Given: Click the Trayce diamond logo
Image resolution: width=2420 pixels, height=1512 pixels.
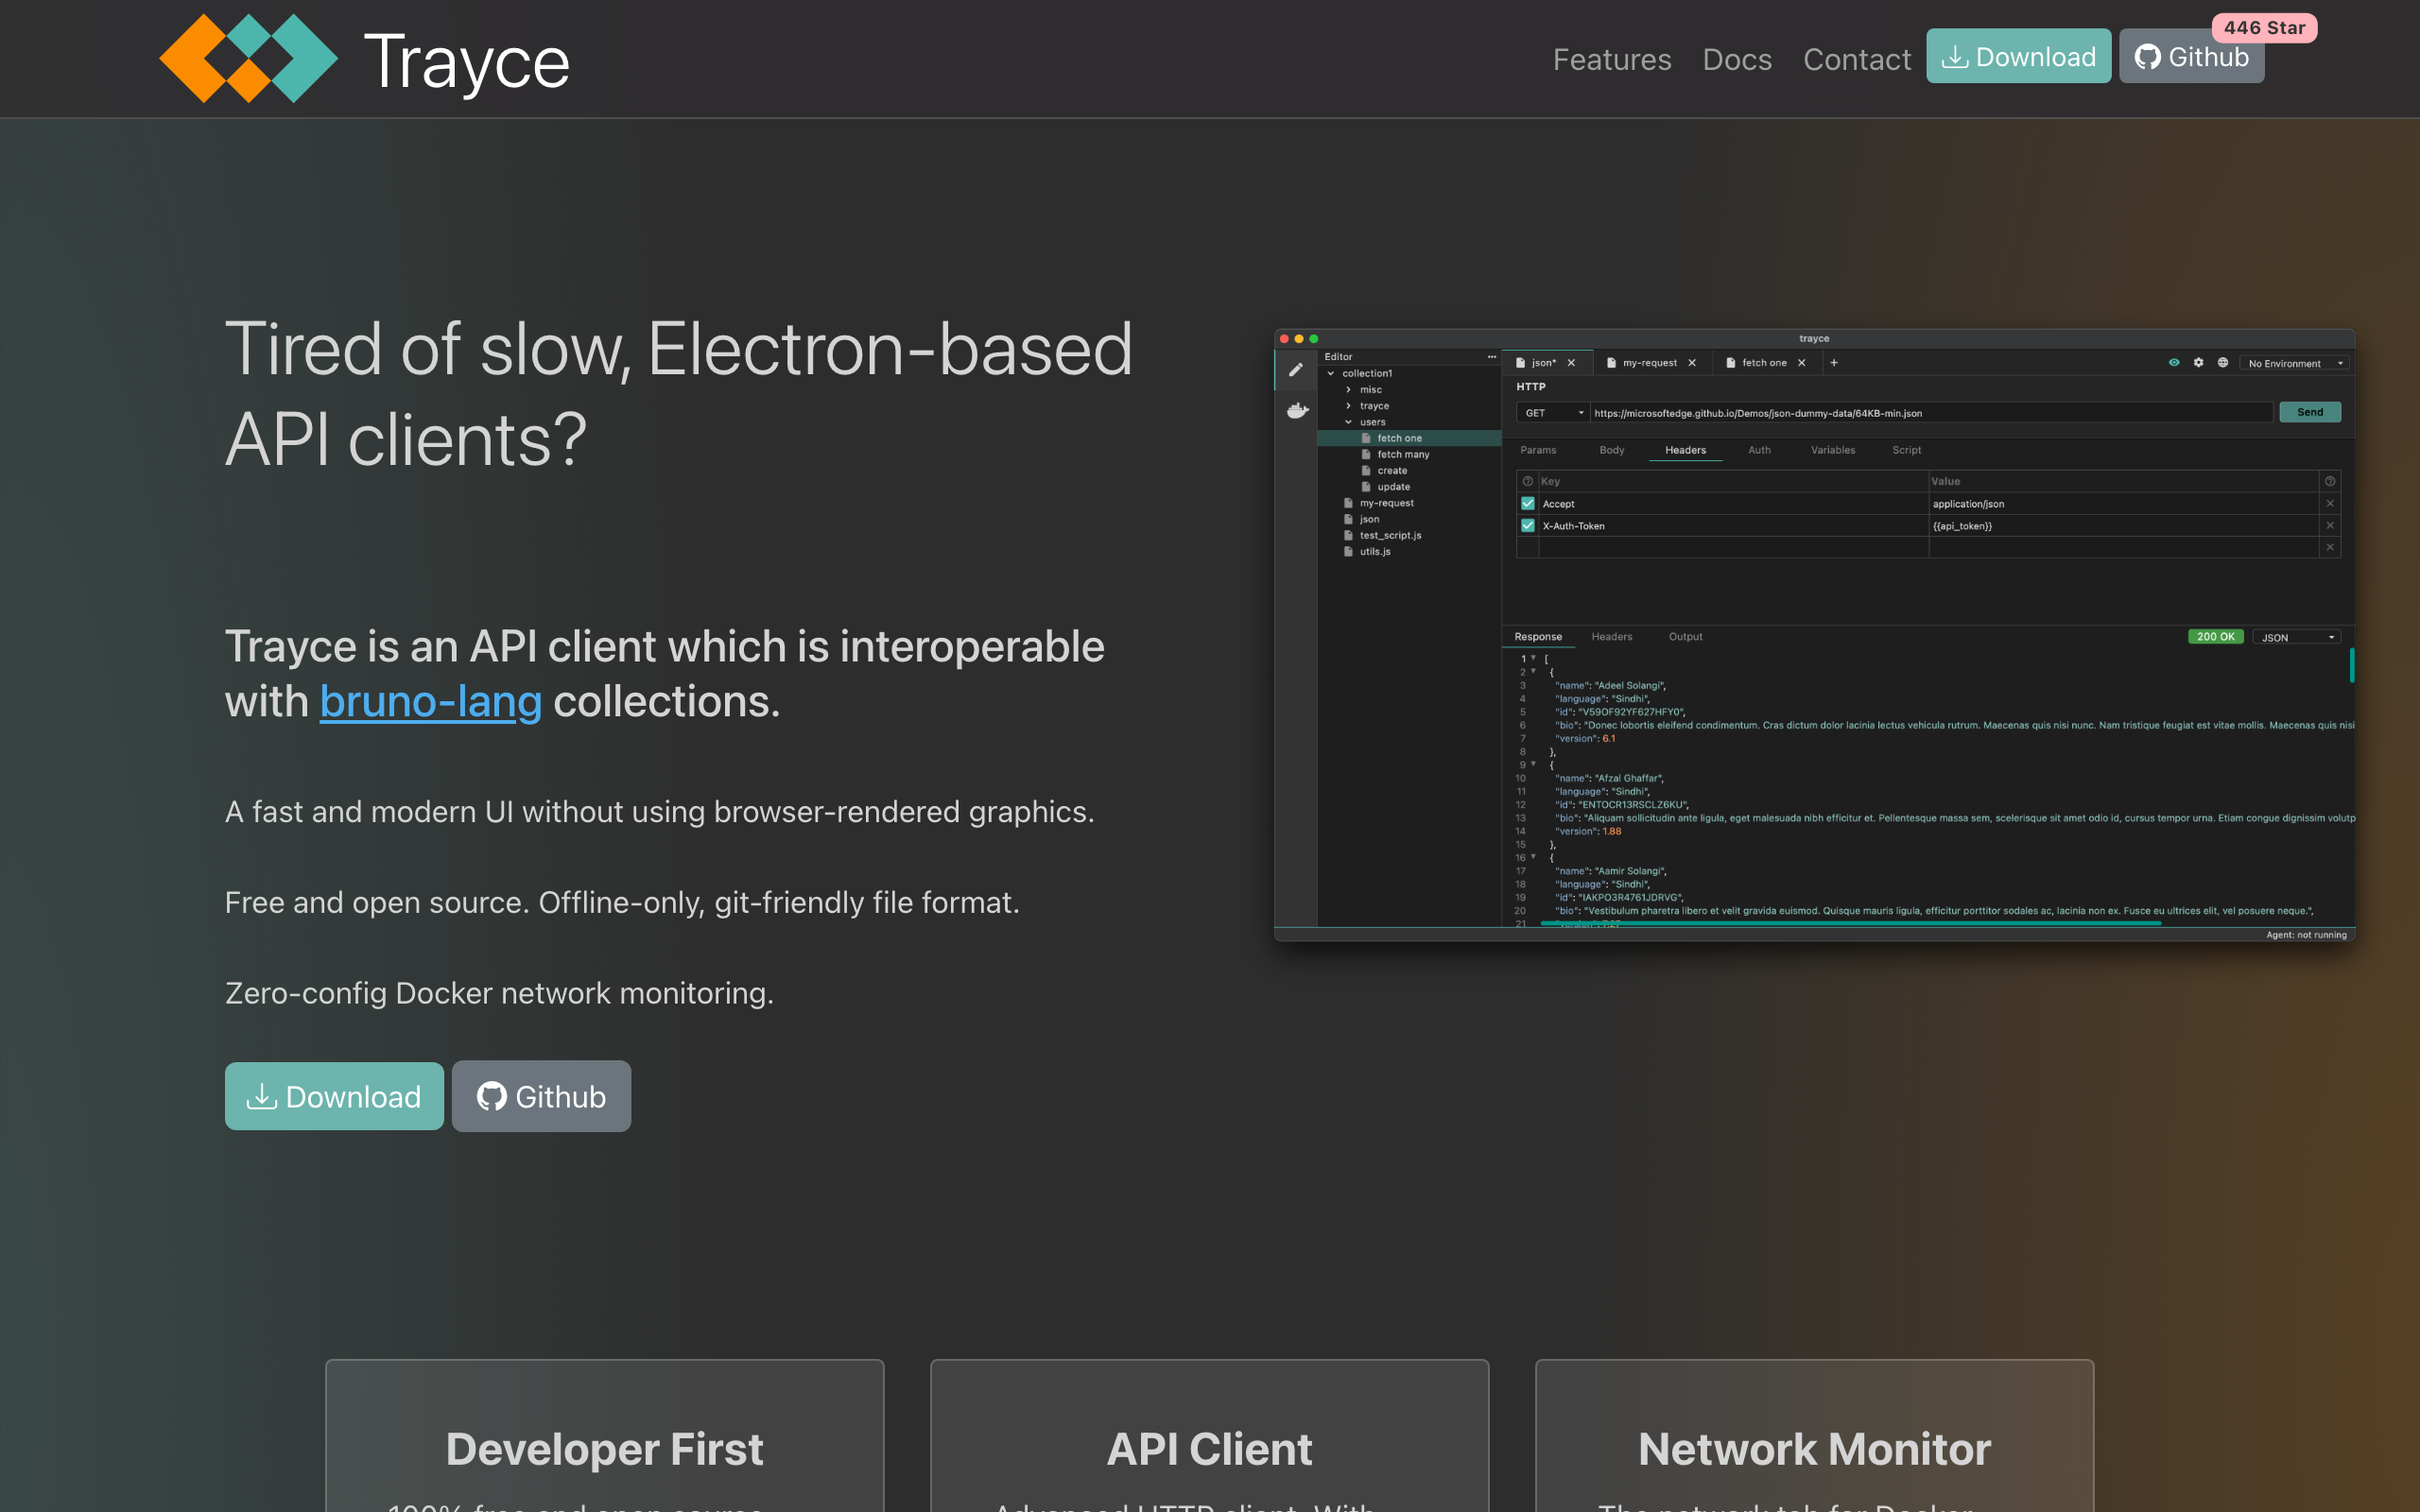Looking at the screenshot, I should pos(248,59).
